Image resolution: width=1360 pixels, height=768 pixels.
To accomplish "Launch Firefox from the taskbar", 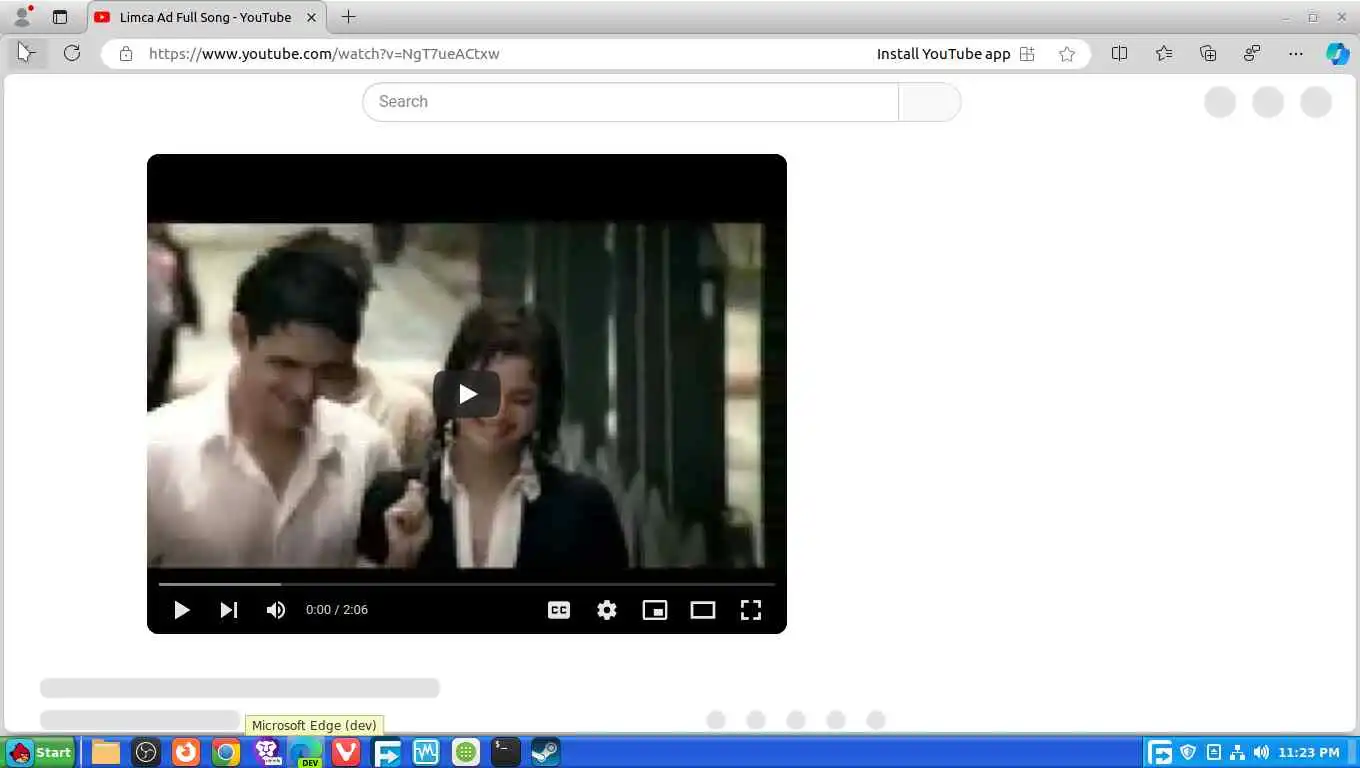I will (186, 752).
